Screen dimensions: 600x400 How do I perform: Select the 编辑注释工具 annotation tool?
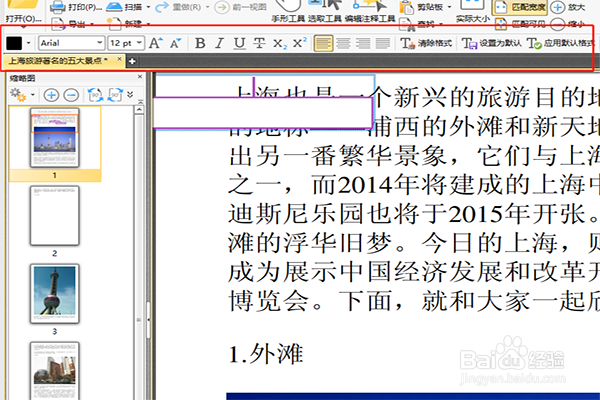click(370, 11)
